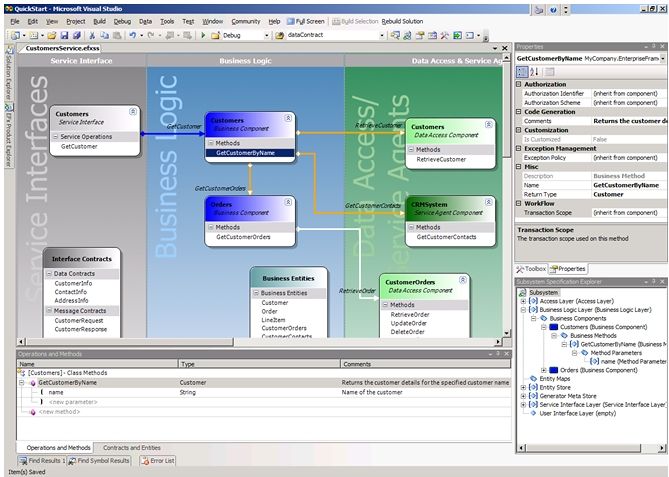Viewport: 669px width, 477px height.
Task: Click the Start Page toolbar icon
Action: tap(457, 35)
